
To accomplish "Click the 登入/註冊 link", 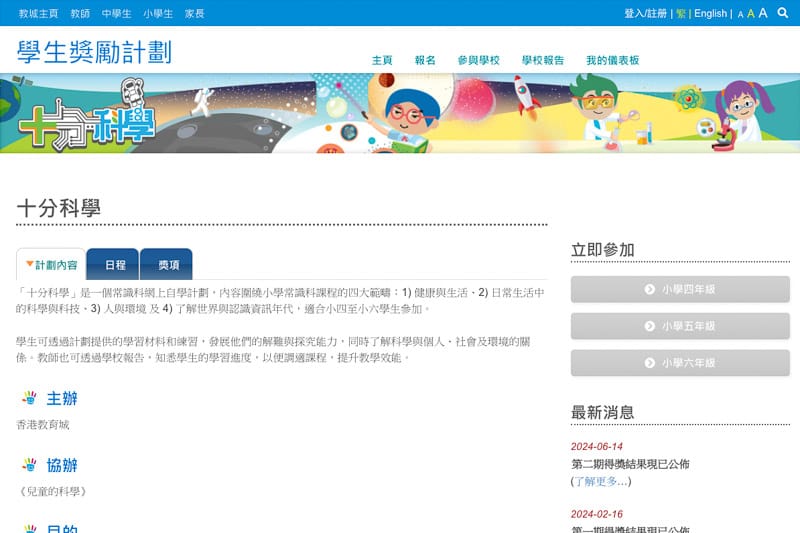I will point(645,14).
